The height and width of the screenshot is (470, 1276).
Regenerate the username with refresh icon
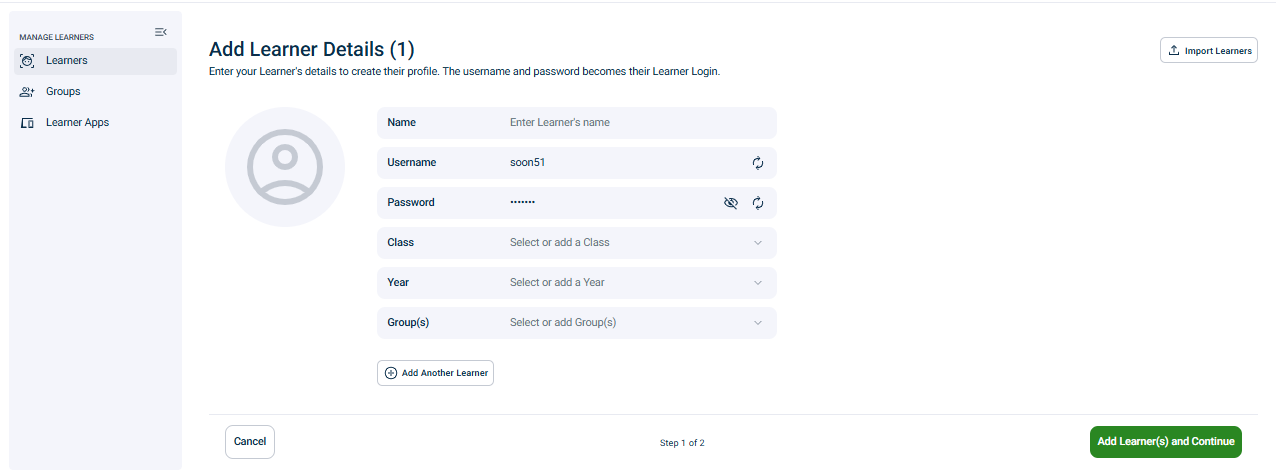[758, 163]
